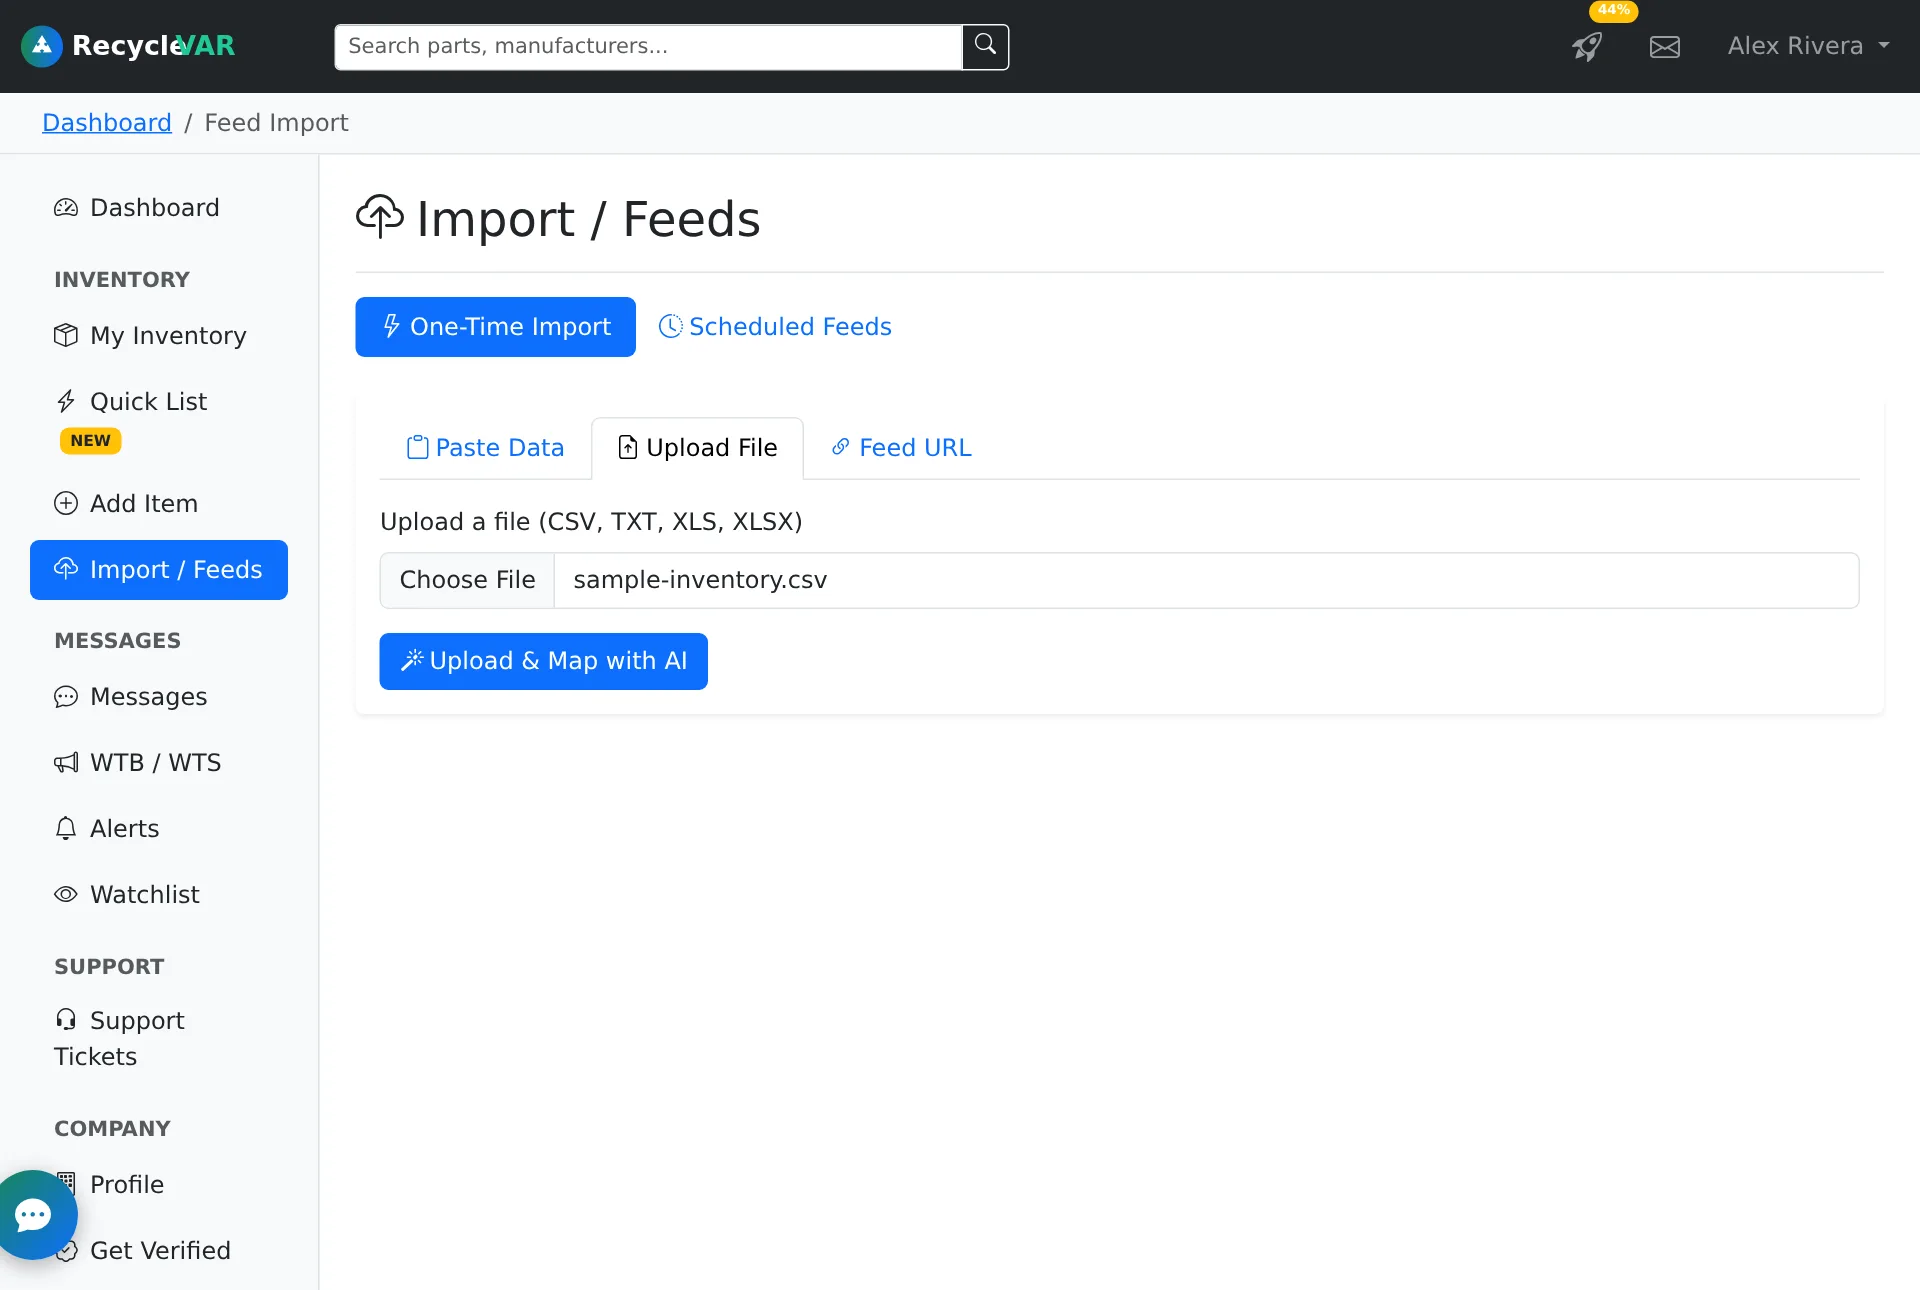Open the rocket progress icon

click(x=1586, y=46)
